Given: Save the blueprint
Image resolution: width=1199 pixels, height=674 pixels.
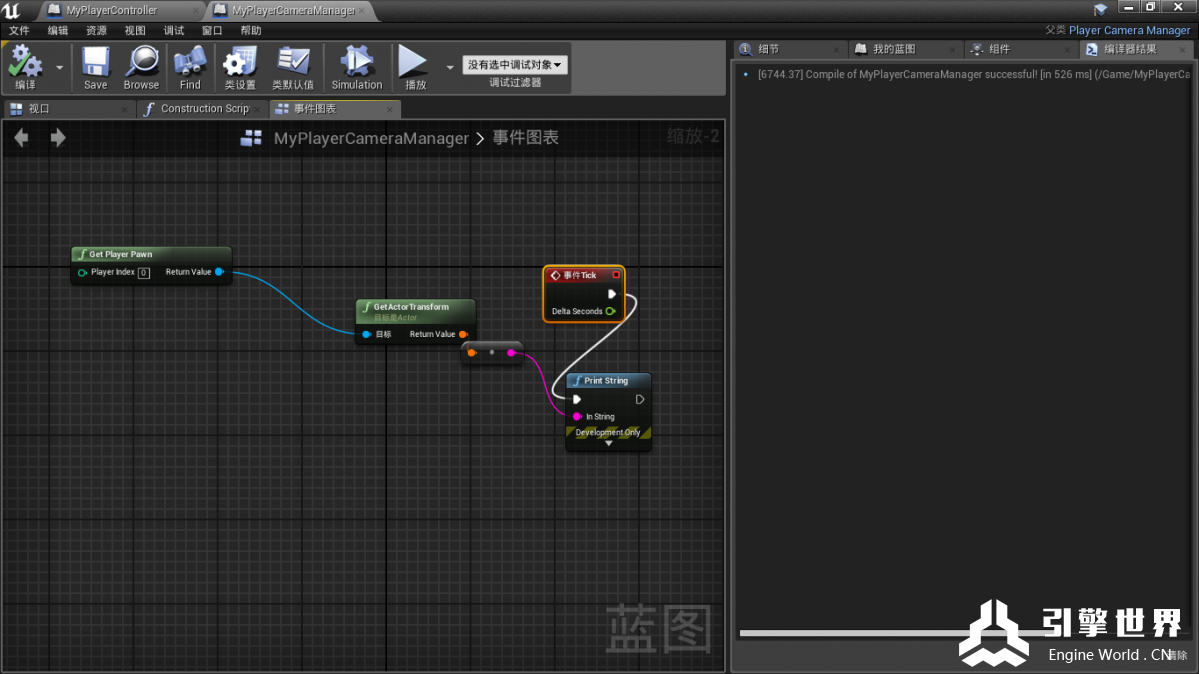Looking at the screenshot, I should 96,68.
